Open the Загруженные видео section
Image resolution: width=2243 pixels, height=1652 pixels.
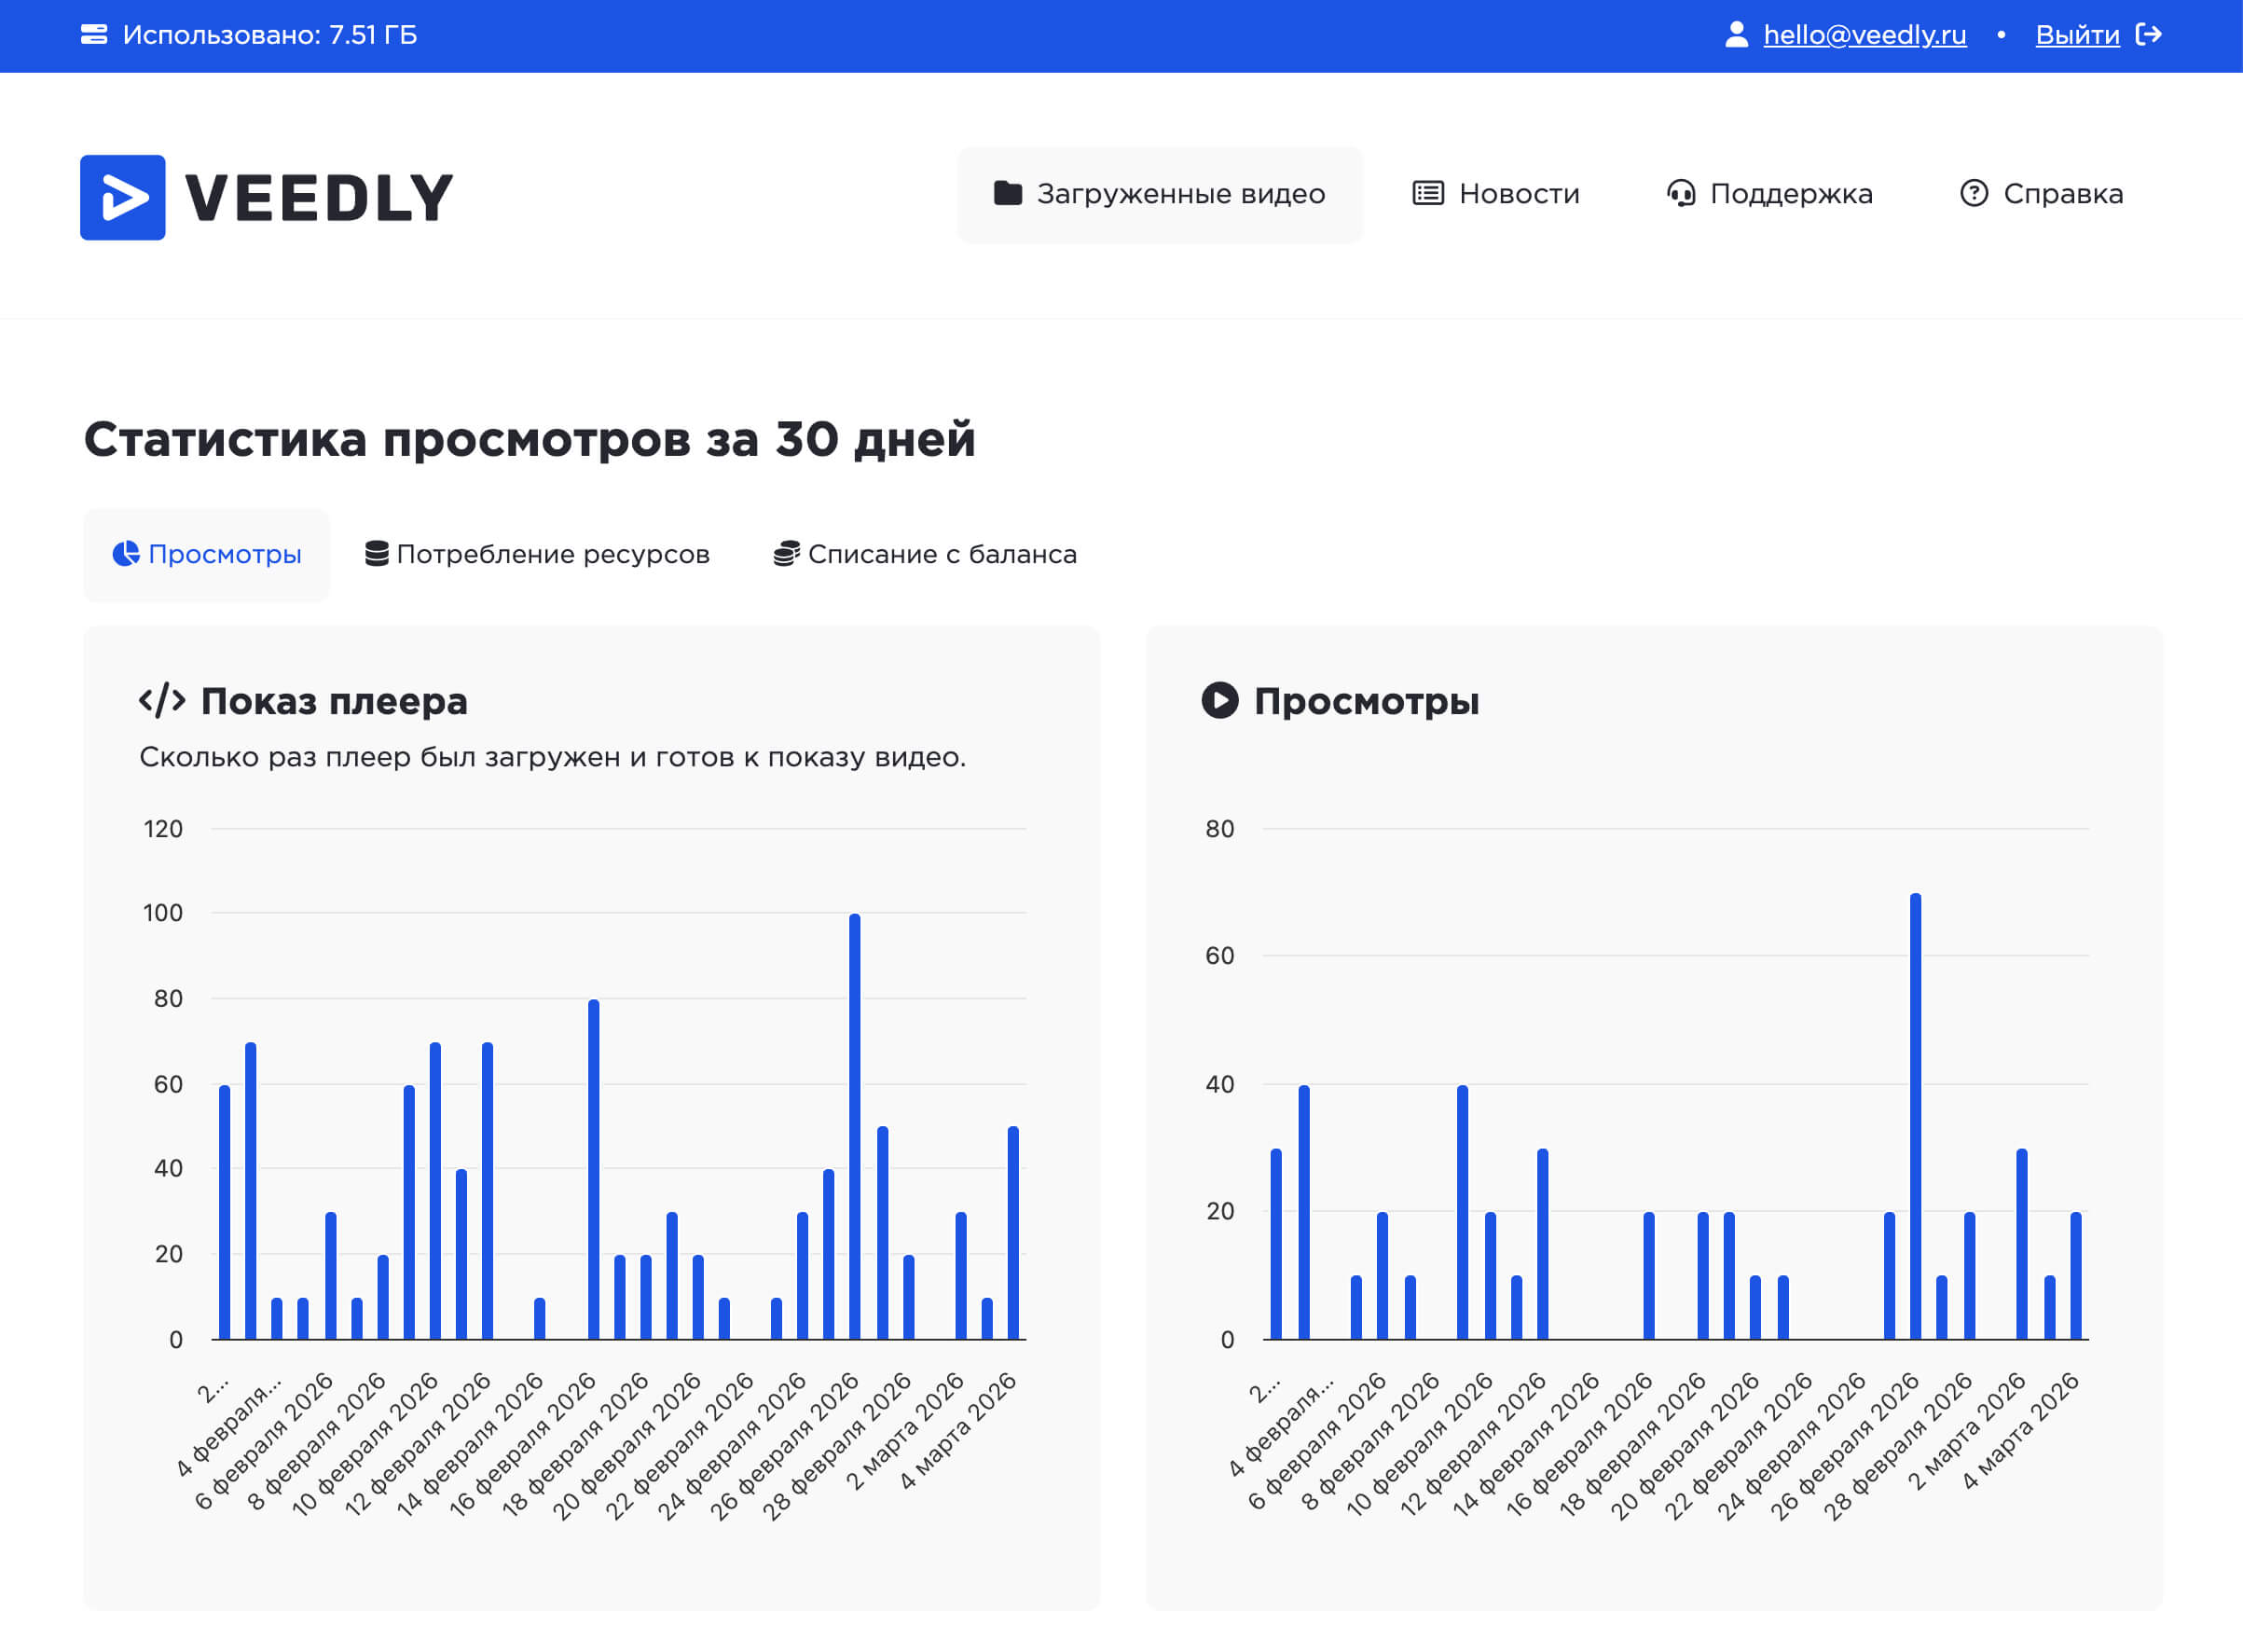coord(1182,193)
